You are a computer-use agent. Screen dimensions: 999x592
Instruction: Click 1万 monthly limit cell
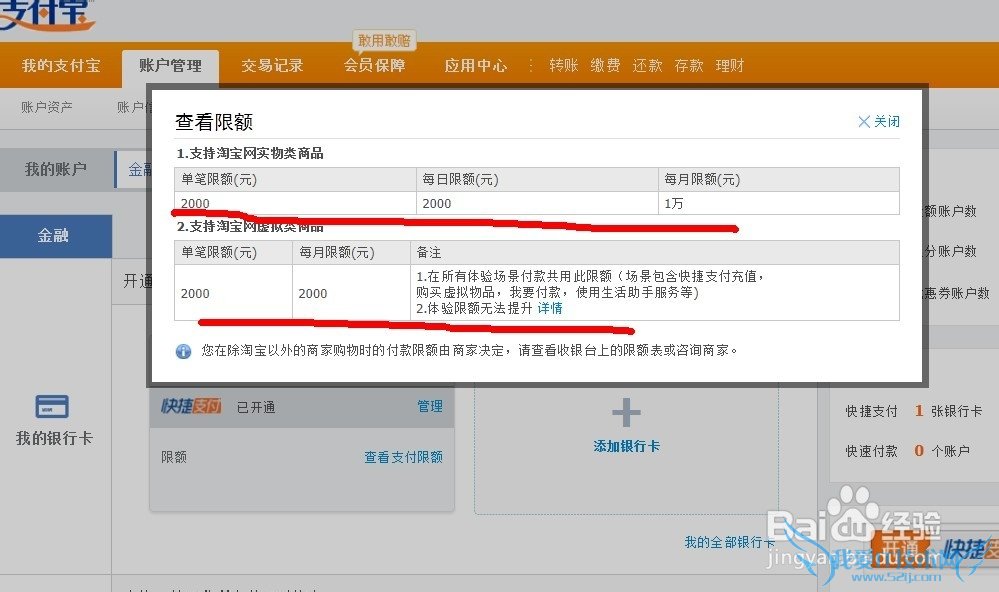(x=779, y=203)
